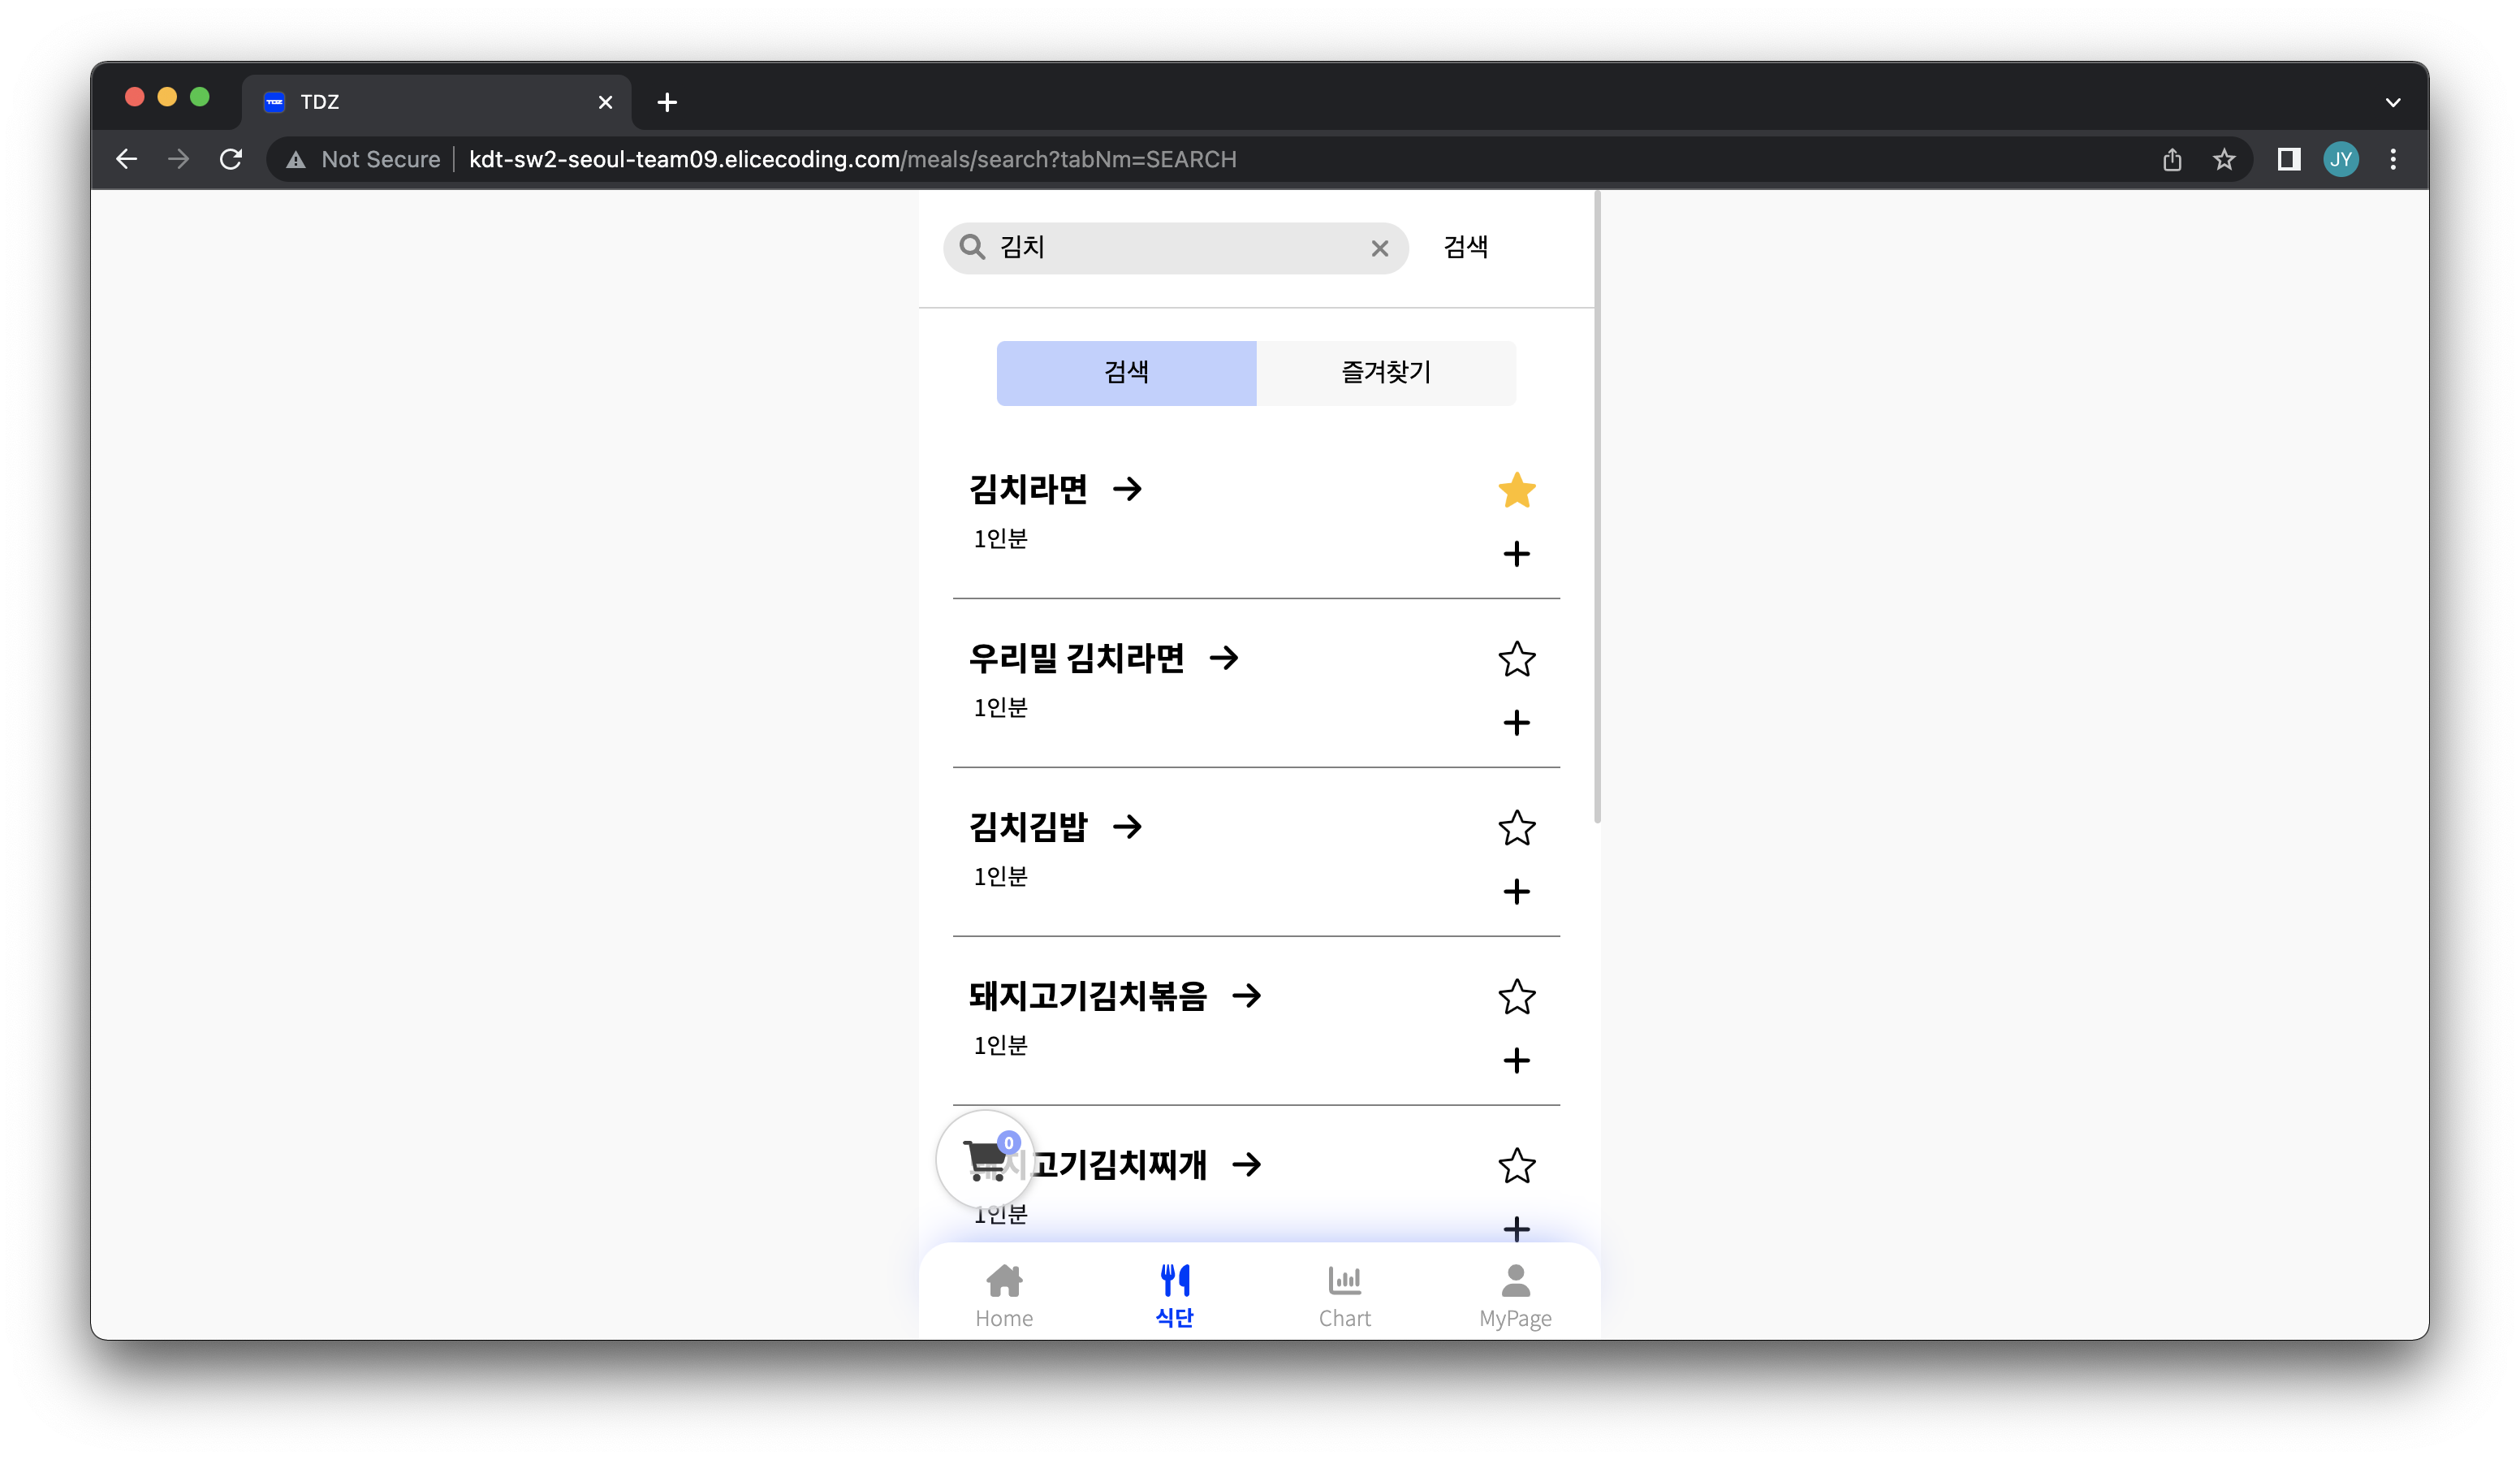Open MyPage in the bottom navigation

pos(1515,1296)
